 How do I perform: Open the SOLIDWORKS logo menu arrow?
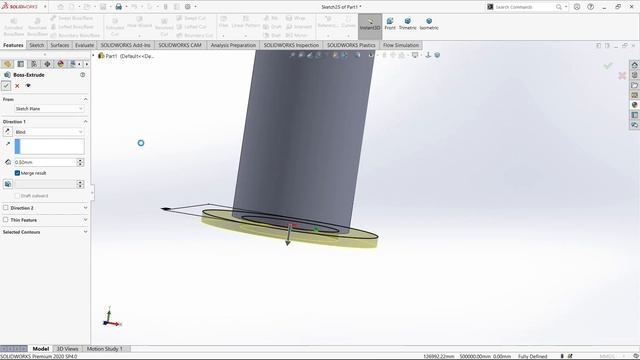[45, 7]
